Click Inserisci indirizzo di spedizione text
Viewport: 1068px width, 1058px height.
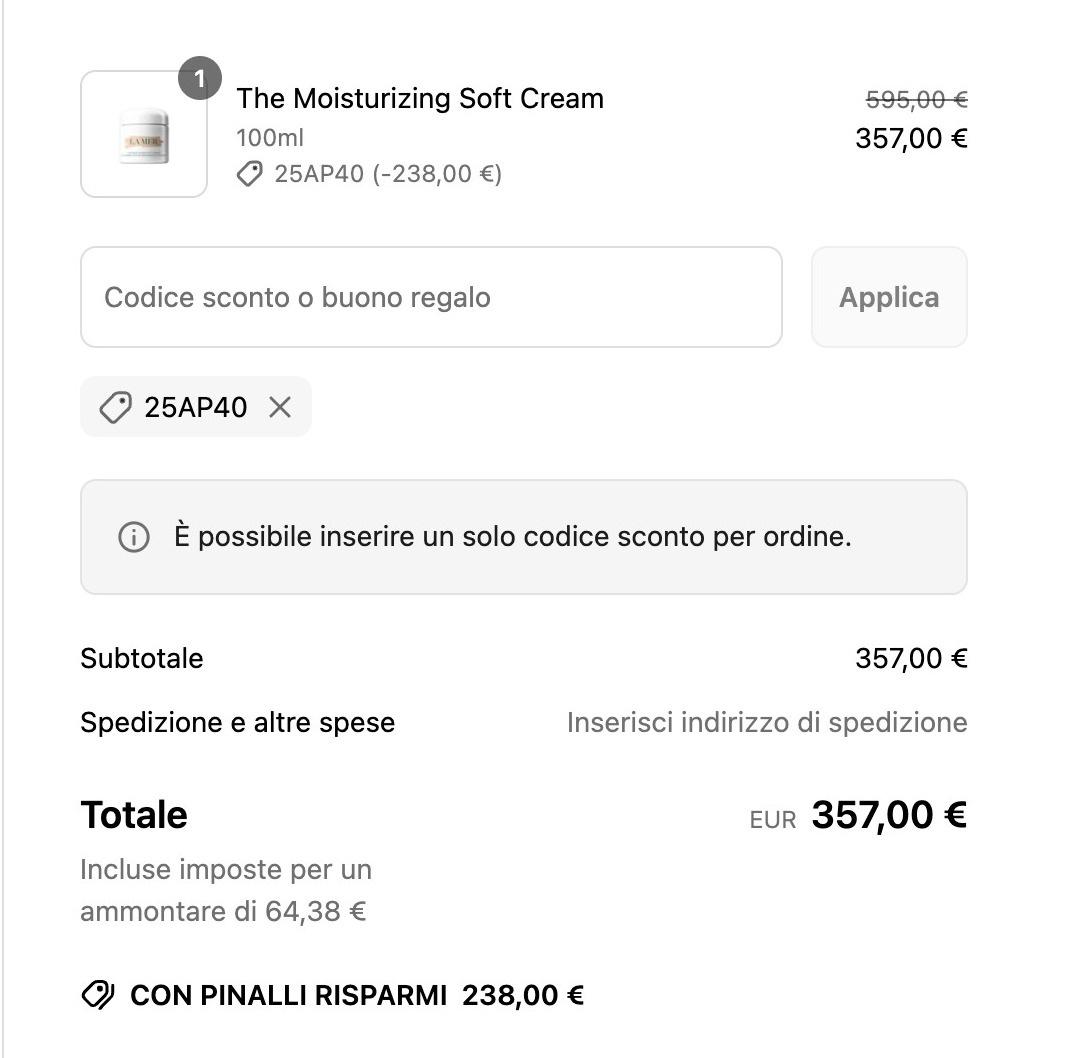(767, 722)
